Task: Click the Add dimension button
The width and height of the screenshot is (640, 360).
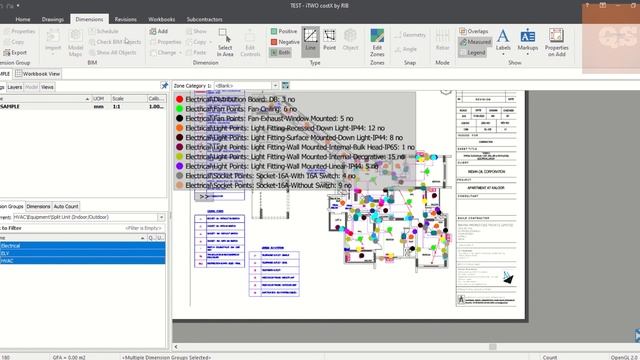Action: point(159,31)
